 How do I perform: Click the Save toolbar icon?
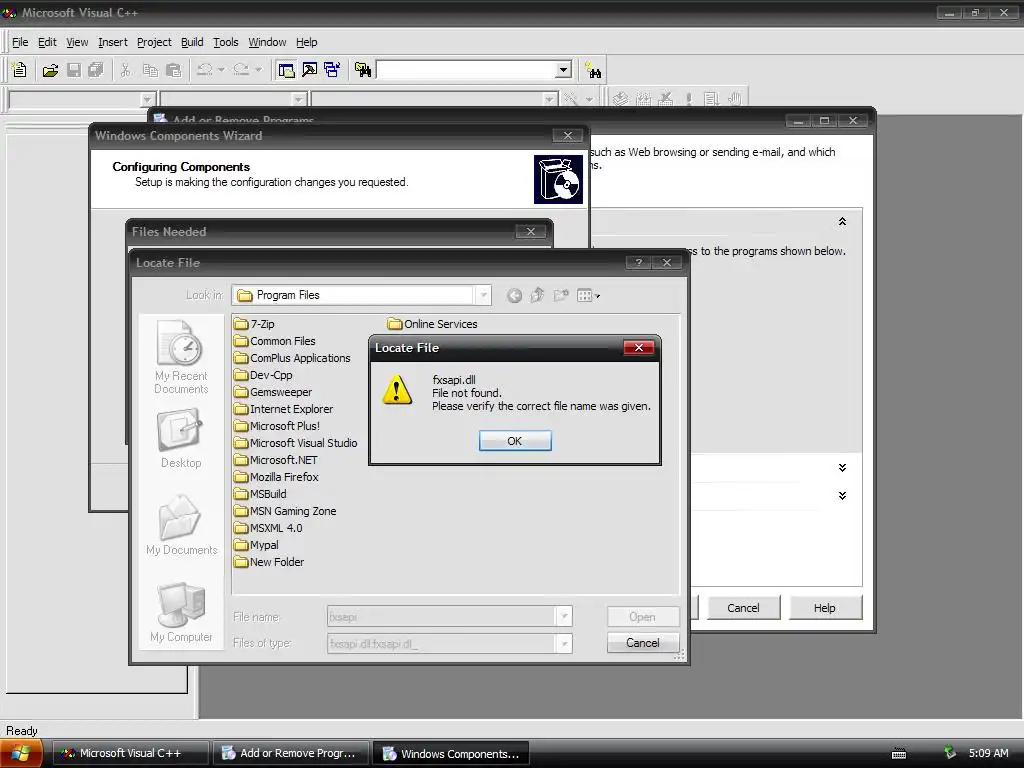74,70
